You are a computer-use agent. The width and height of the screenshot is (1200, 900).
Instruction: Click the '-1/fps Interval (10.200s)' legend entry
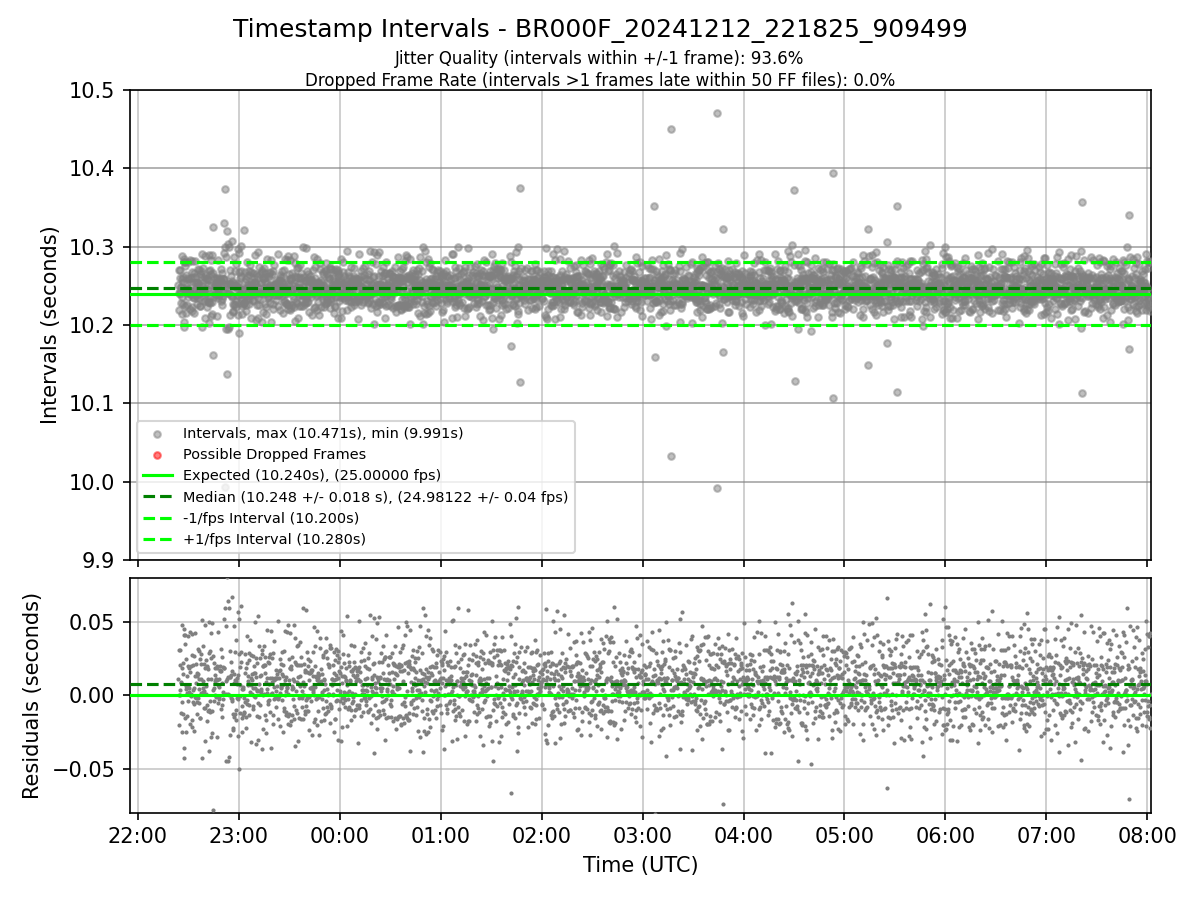click(x=271, y=518)
